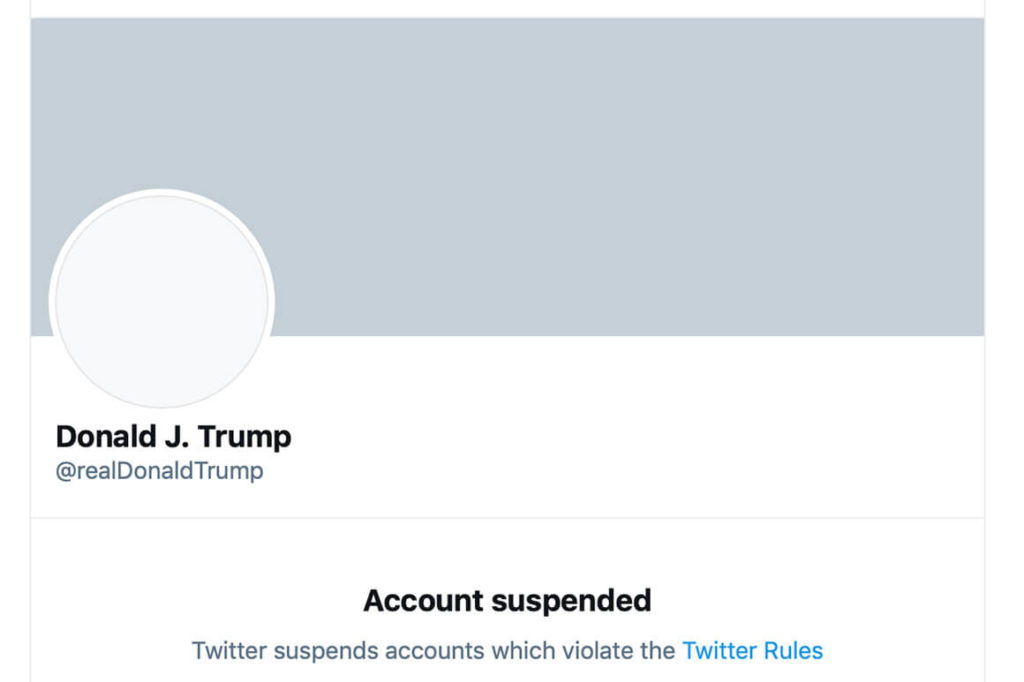Click the gray "Twitter" starting the suspension notice

click(x=229, y=651)
